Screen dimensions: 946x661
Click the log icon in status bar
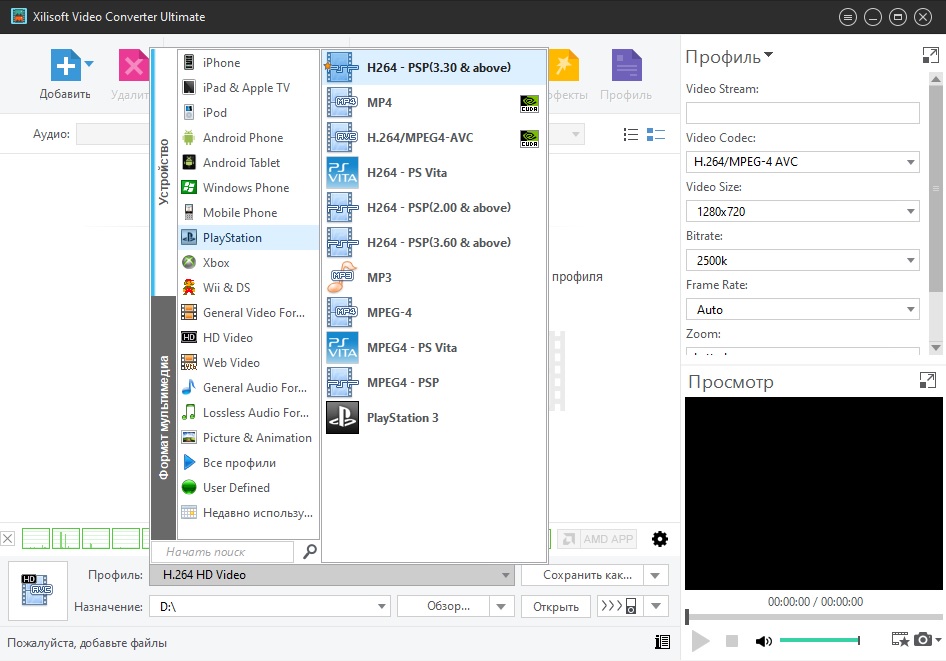tap(662, 642)
